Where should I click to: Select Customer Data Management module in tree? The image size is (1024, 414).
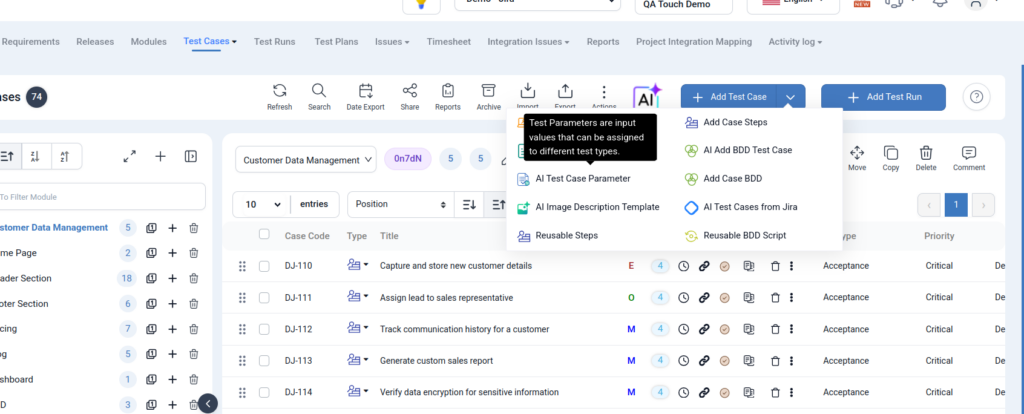pyautogui.click(x=53, y=228)
